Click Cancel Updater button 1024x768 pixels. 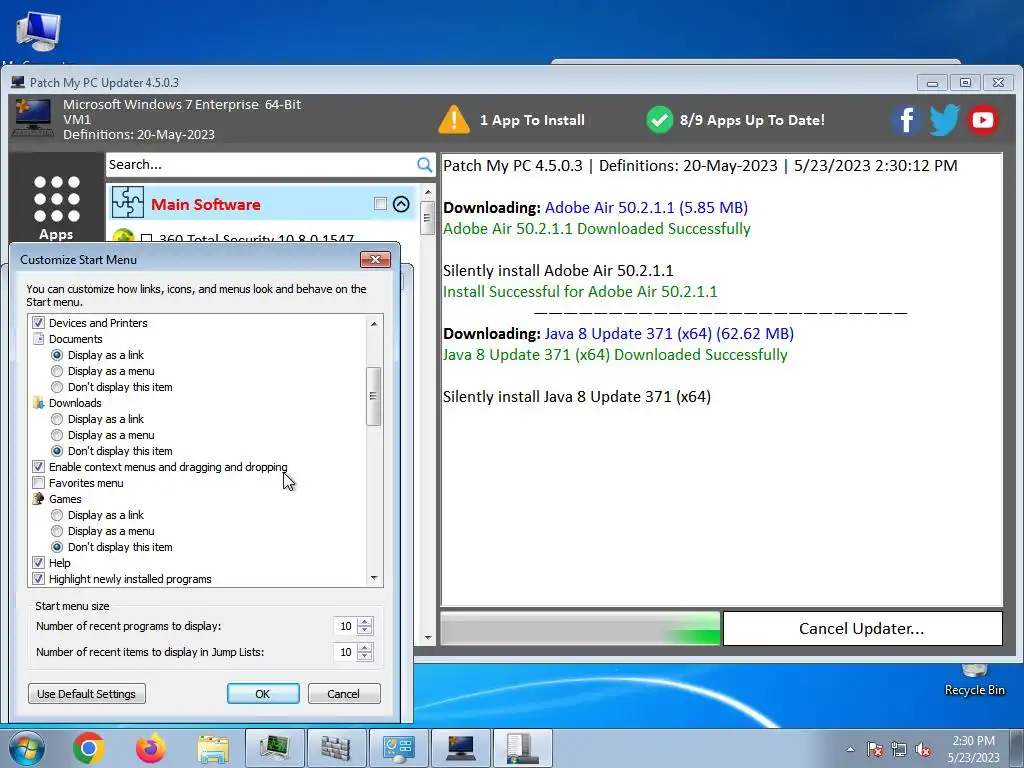coord(862,628)
